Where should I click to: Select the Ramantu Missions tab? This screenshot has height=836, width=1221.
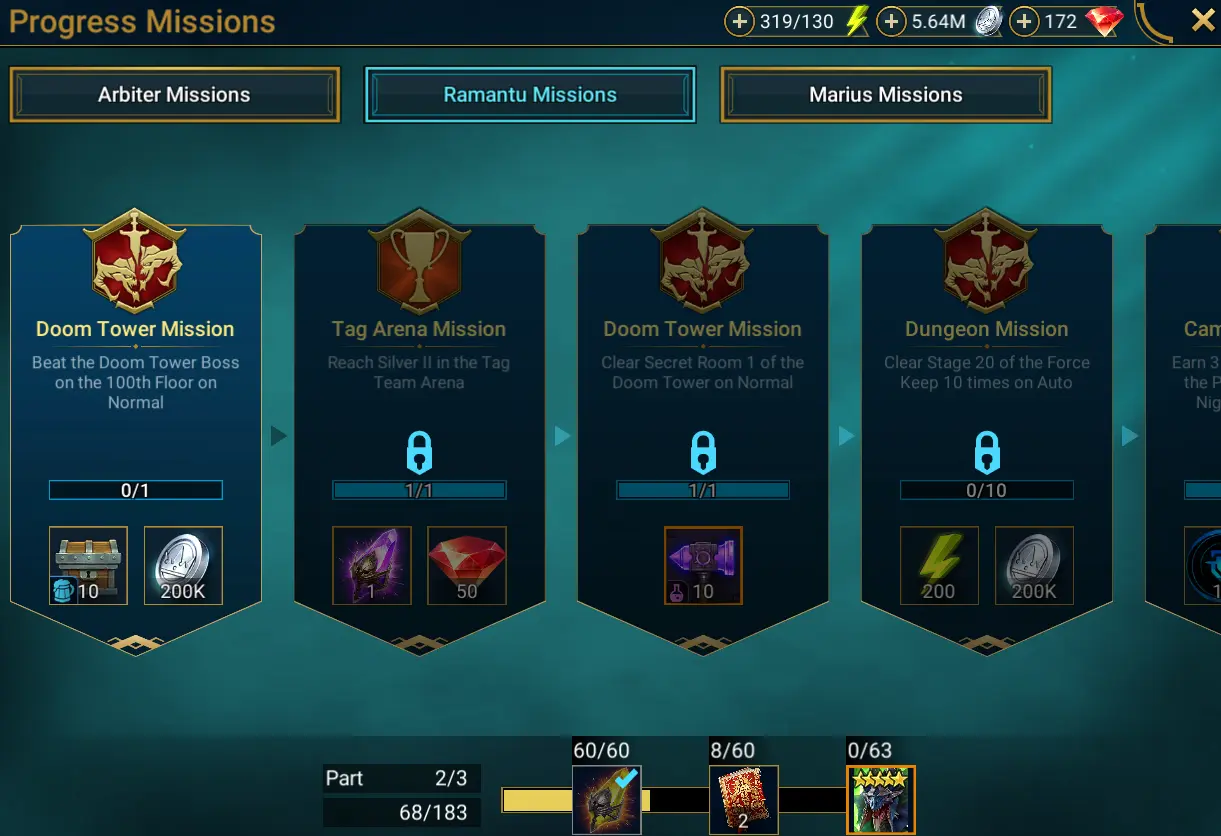pos(530,95)
